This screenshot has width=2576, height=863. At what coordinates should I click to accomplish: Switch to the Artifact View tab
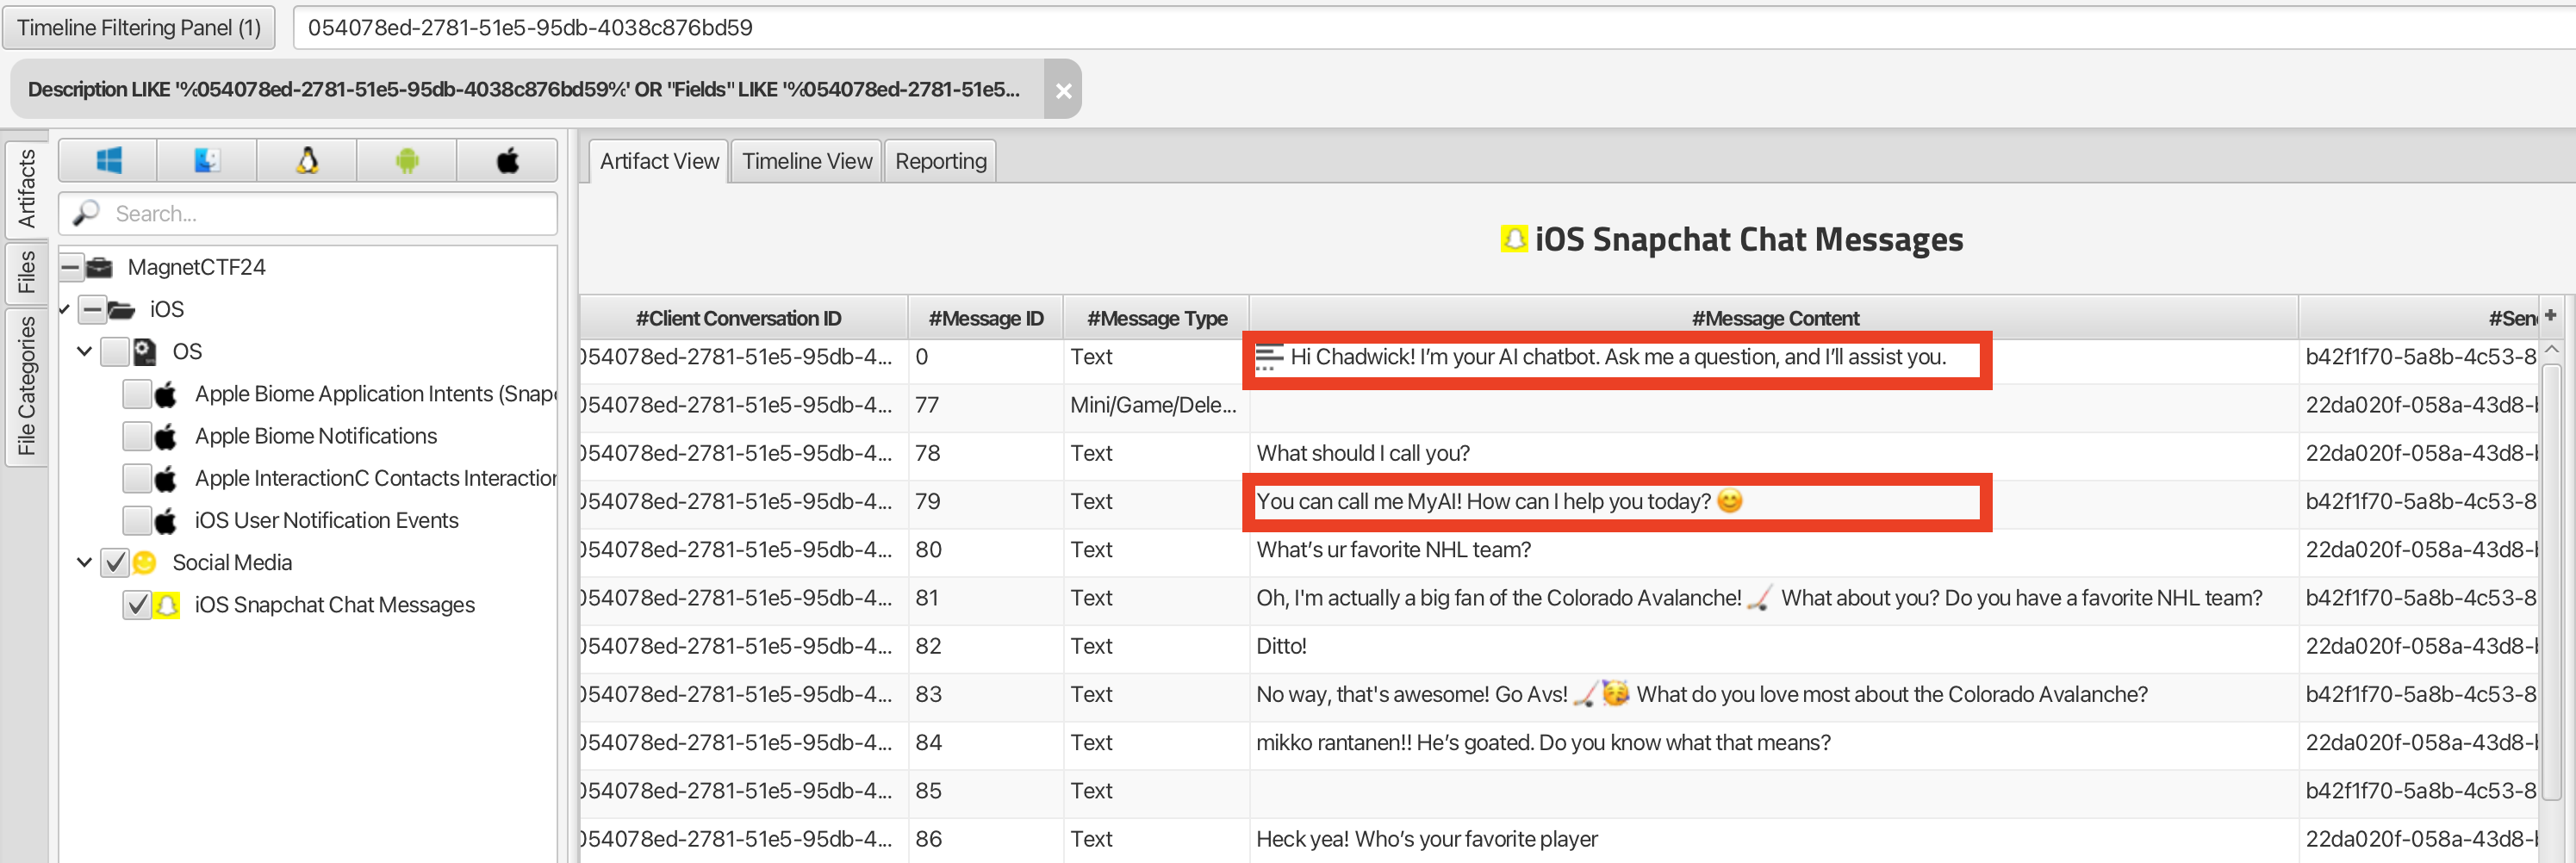click(659, 161)
